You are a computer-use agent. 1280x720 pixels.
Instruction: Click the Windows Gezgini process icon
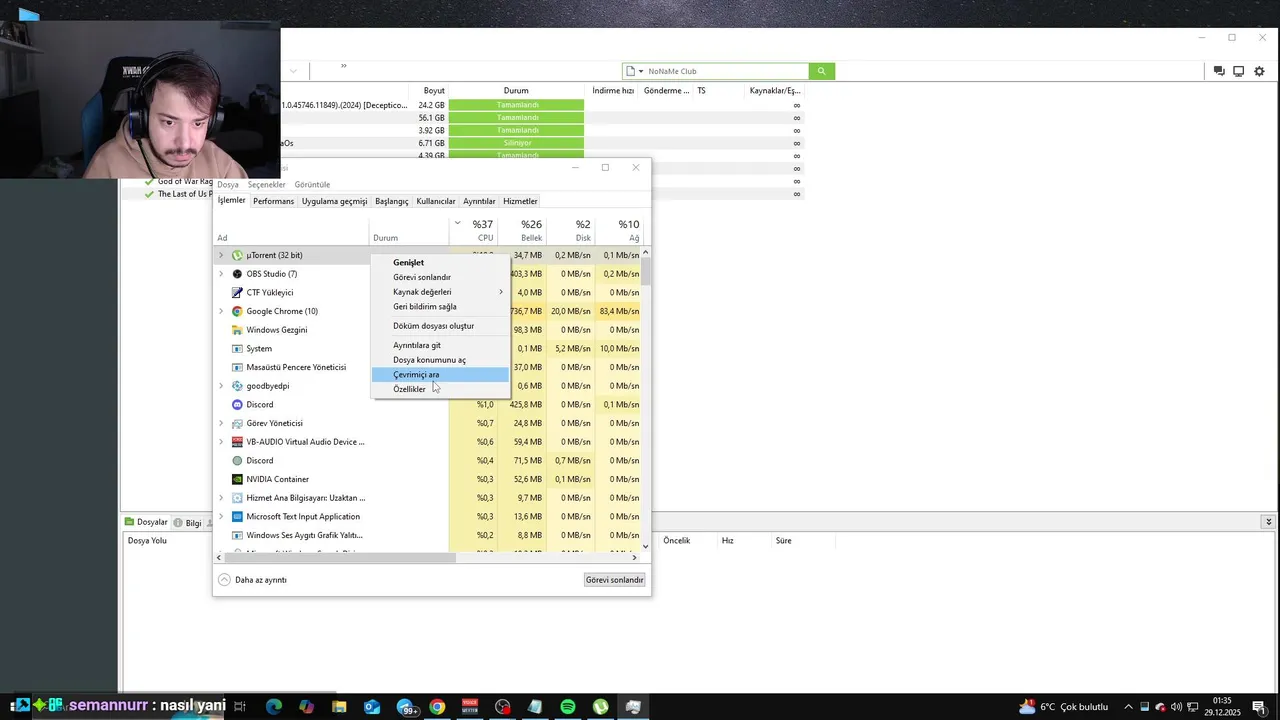coord(237,330)
